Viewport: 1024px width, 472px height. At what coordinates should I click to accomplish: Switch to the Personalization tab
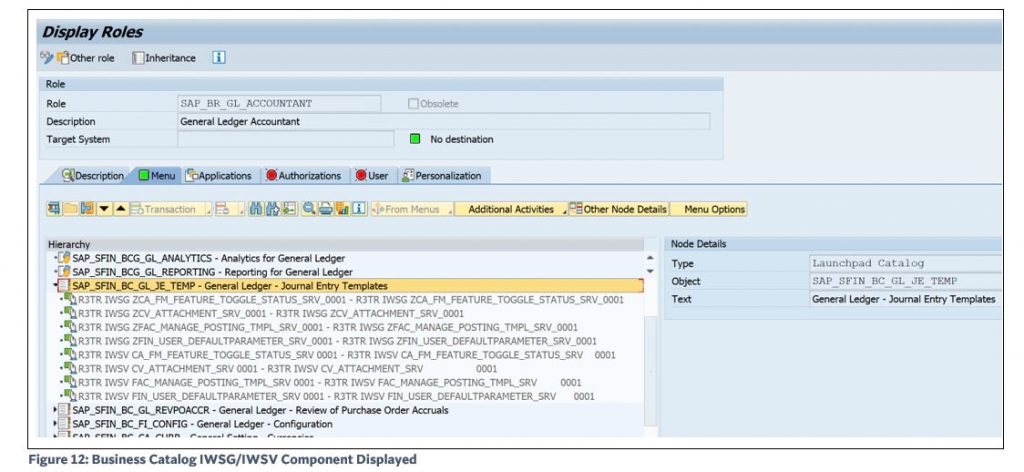click(x=441, y=176)
